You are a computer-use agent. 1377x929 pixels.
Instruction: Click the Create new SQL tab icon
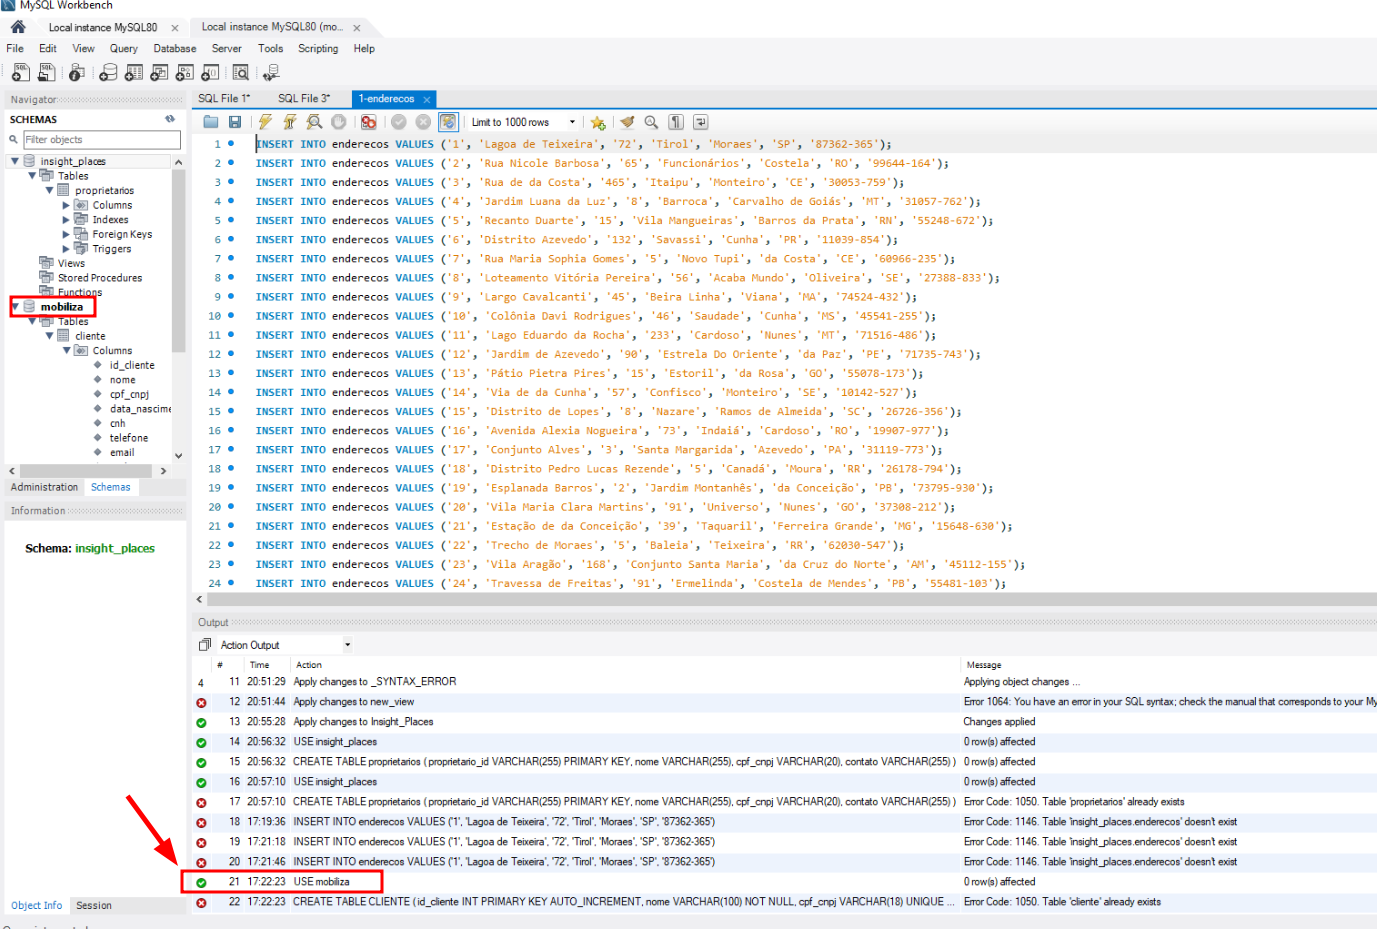tap(21, 72)
